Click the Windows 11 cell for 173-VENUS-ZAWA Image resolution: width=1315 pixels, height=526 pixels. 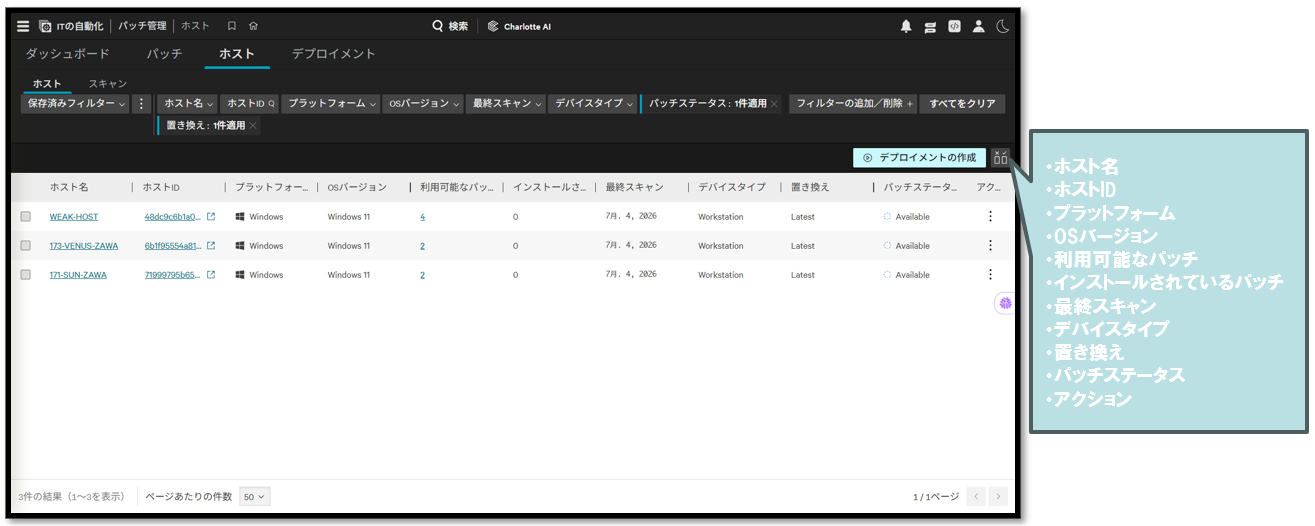[349, 246]
